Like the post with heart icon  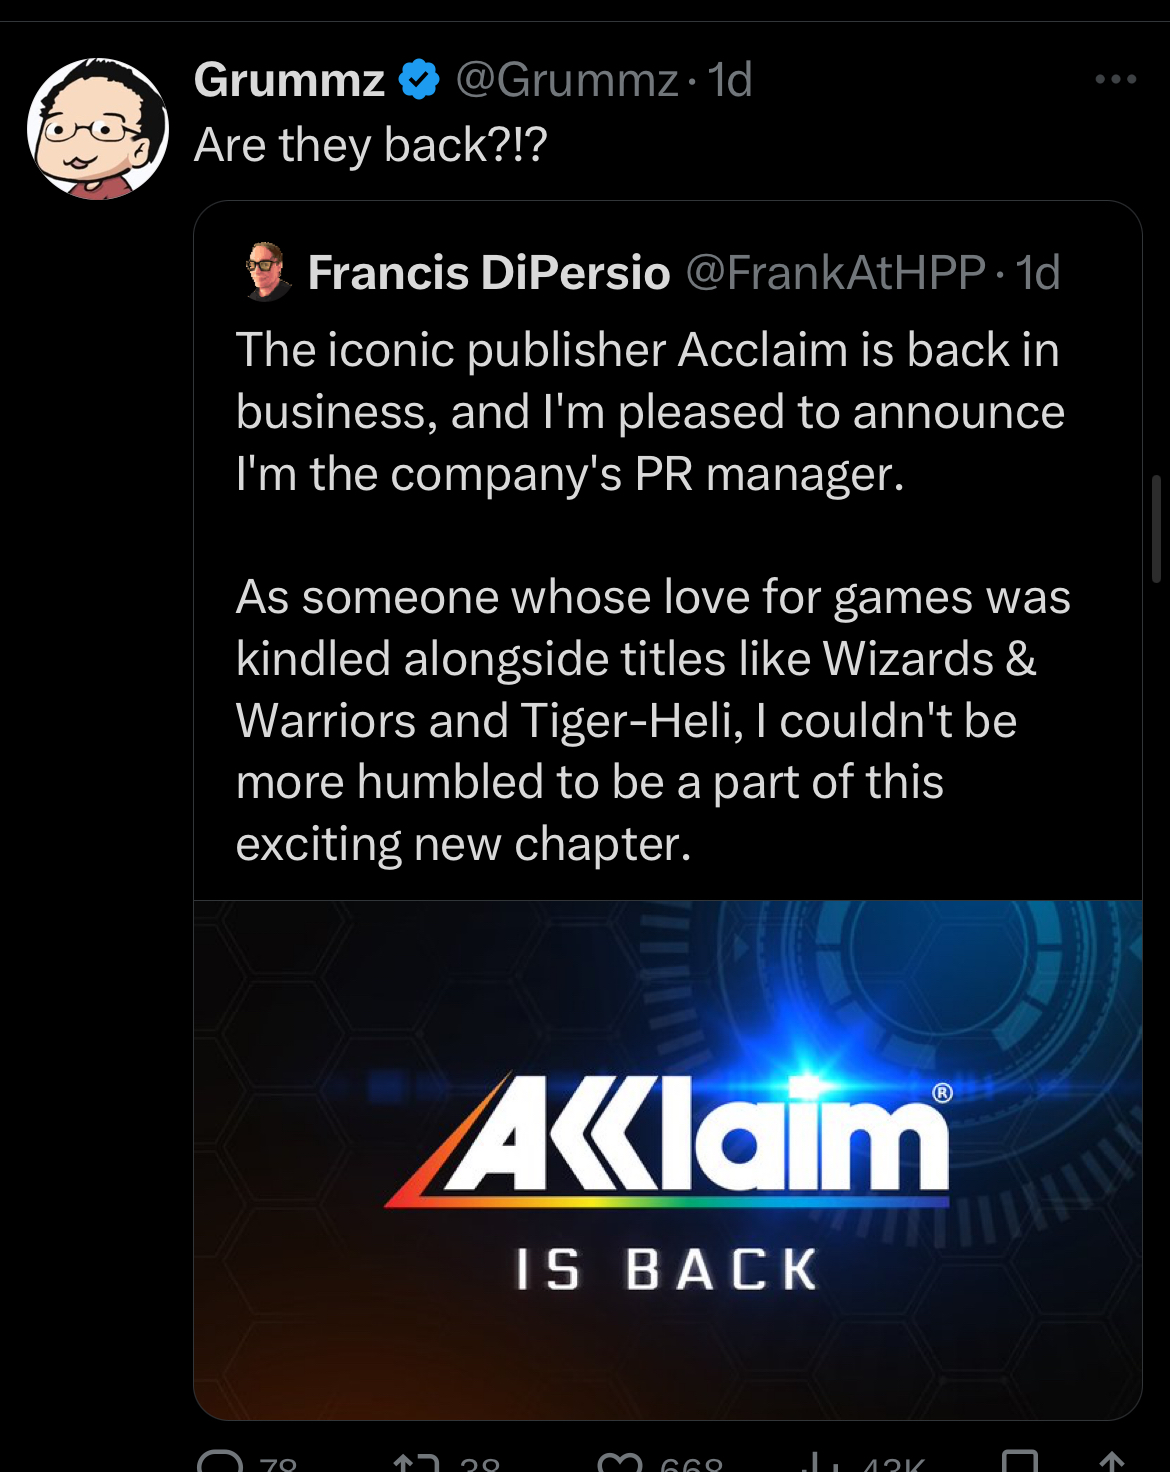(x=620, y=1462)
